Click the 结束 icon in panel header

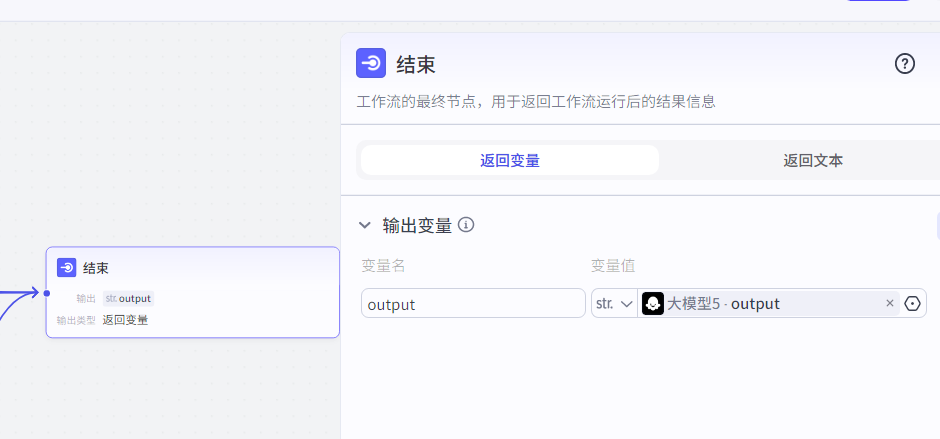point(371,63)
